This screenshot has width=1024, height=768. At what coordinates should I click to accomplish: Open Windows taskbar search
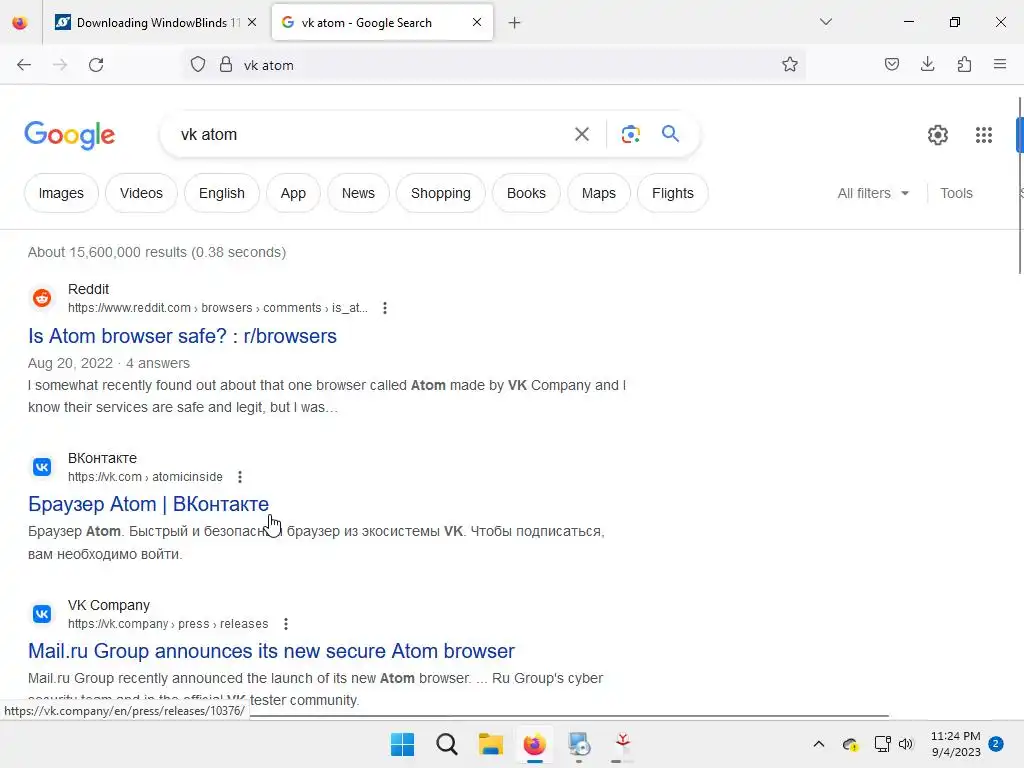pos(447,744)
